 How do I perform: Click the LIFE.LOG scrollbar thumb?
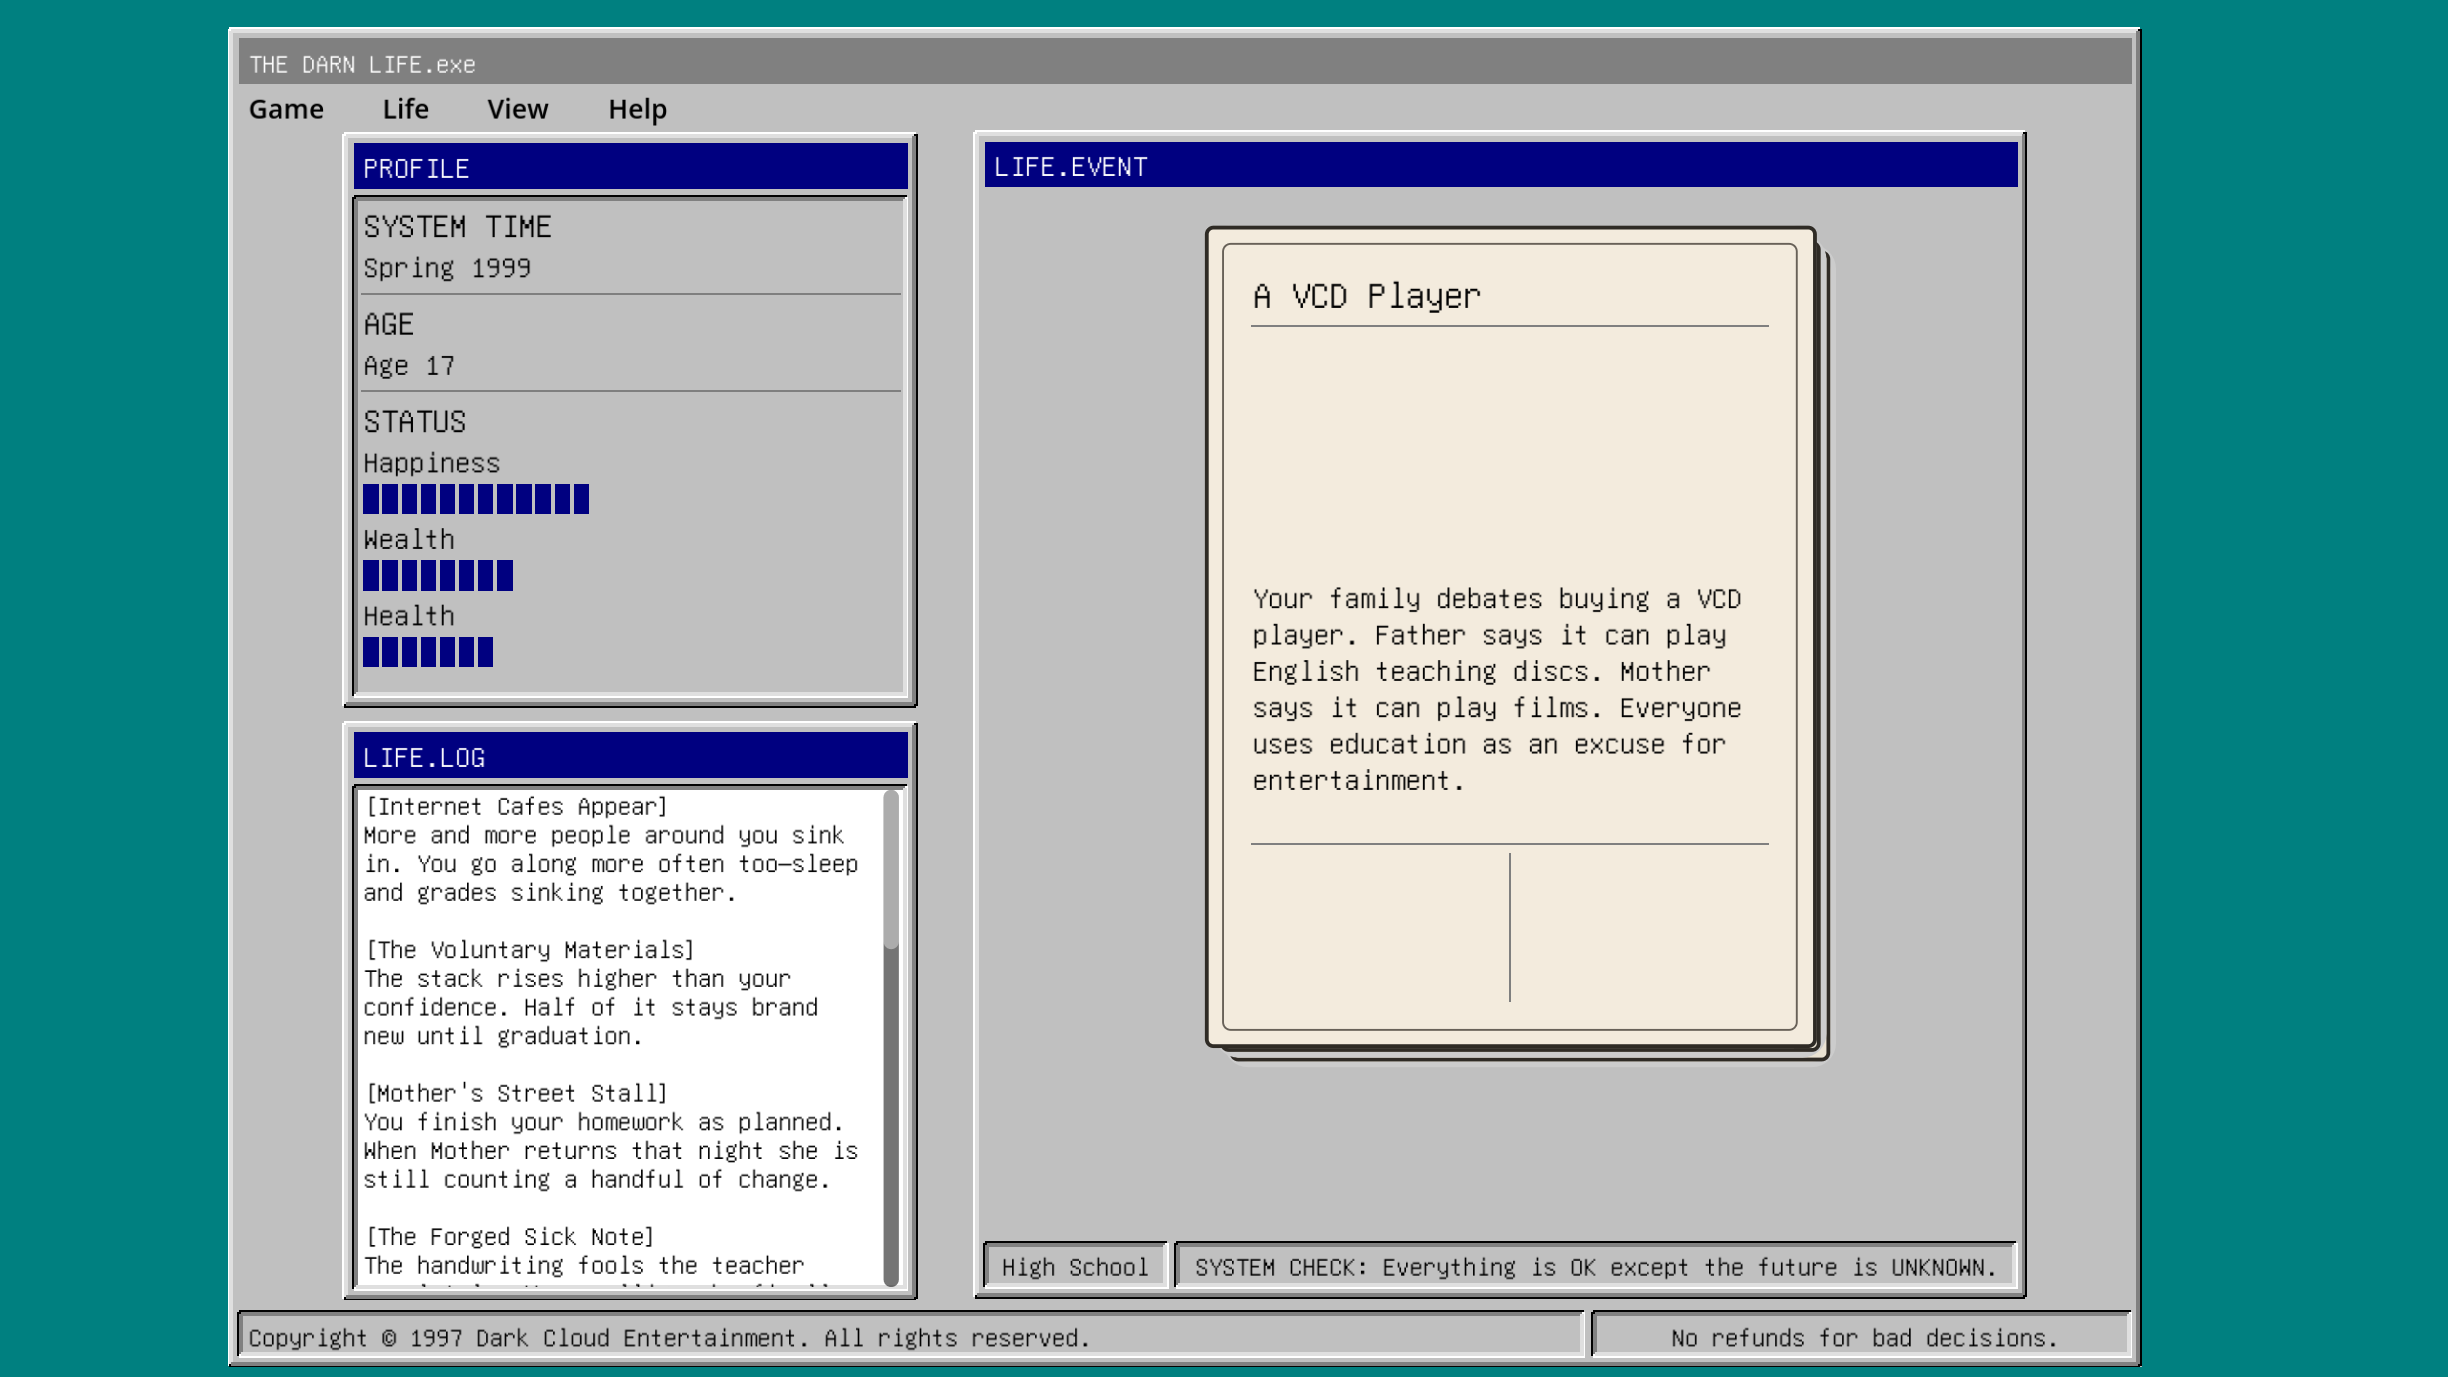point(891,869)
